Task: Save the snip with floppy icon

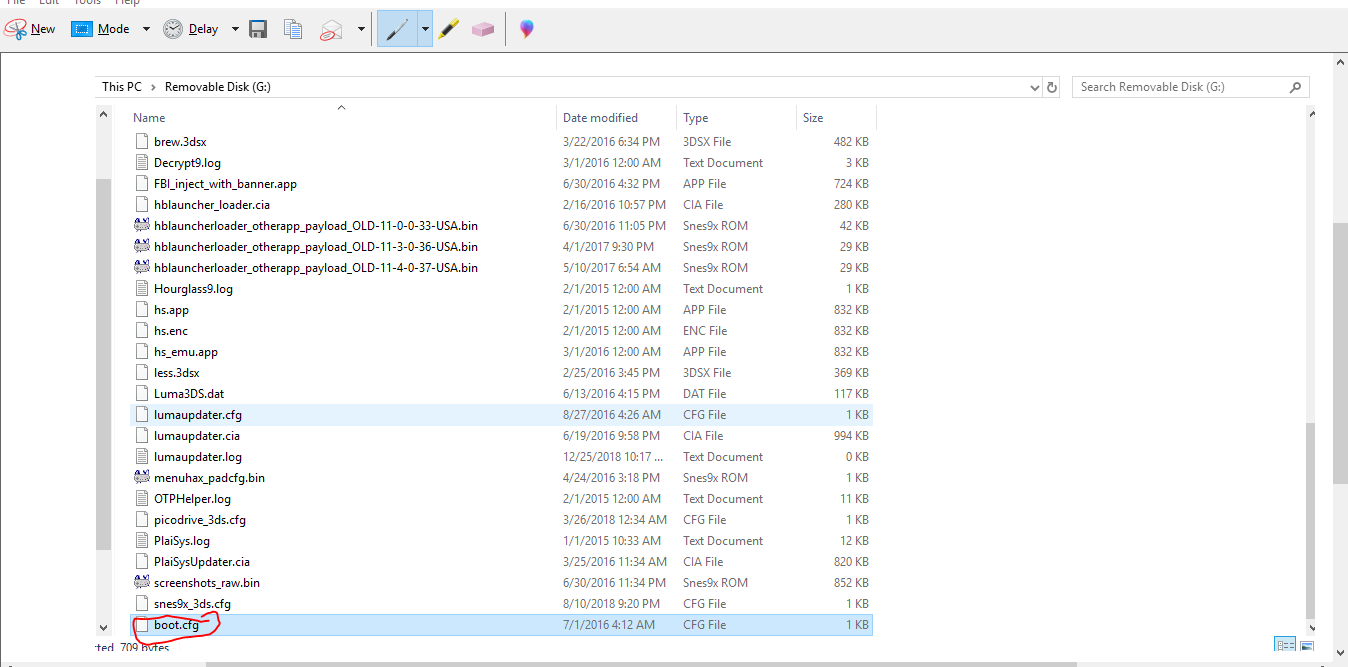Action: point(258,29)
